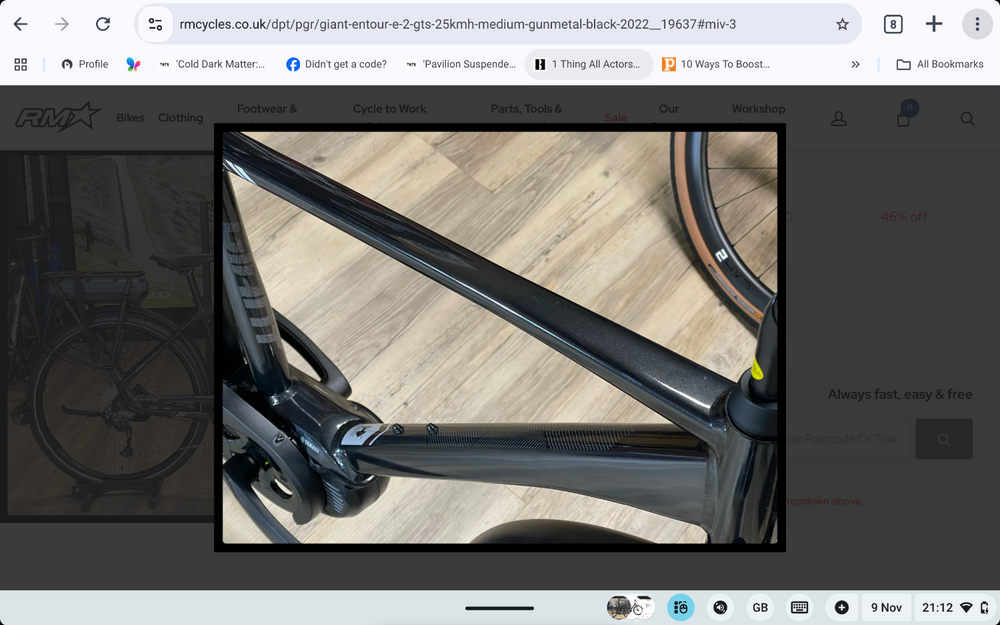Bookmark this page using the star icon
The width and height of the screenshot is (1000, 625).
843,24
